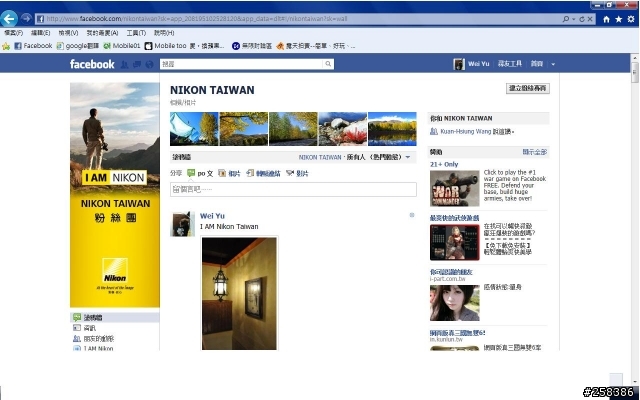Click NIKON TAIWAN filter link in wall bar

coord(320,157)
